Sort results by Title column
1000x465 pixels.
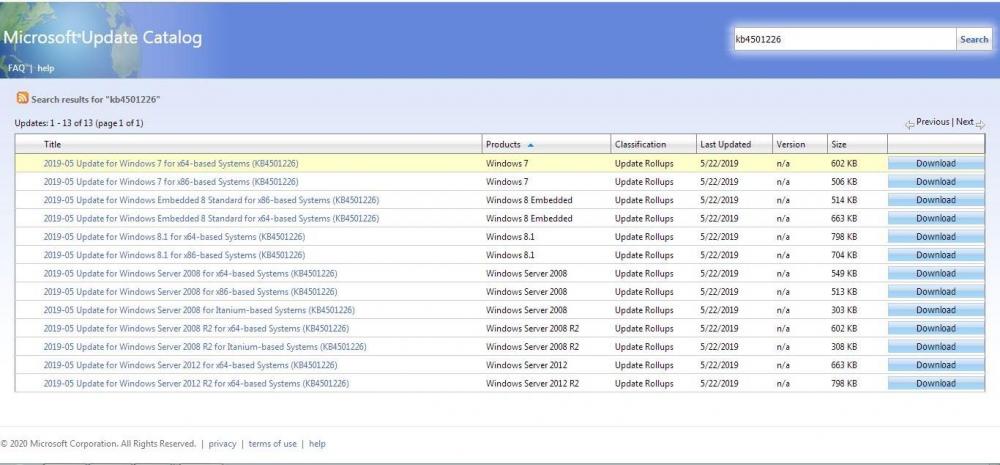(53, 144)
